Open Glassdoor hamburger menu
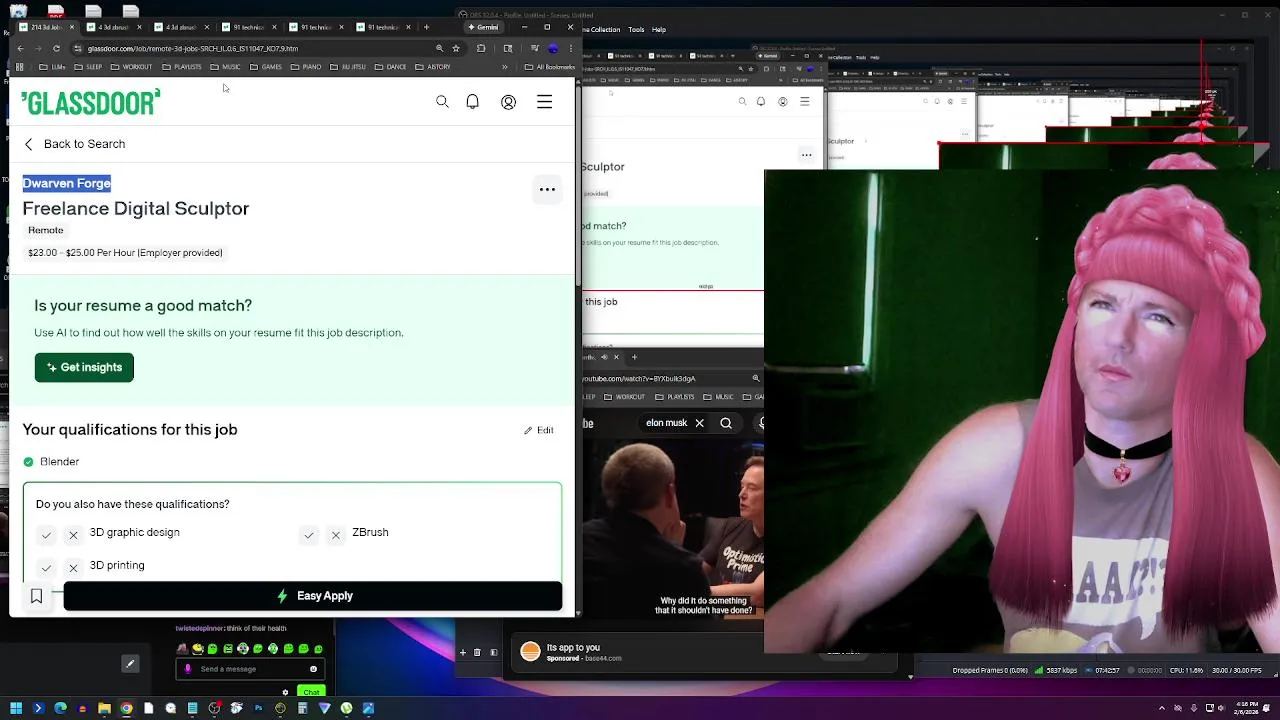 544,102
